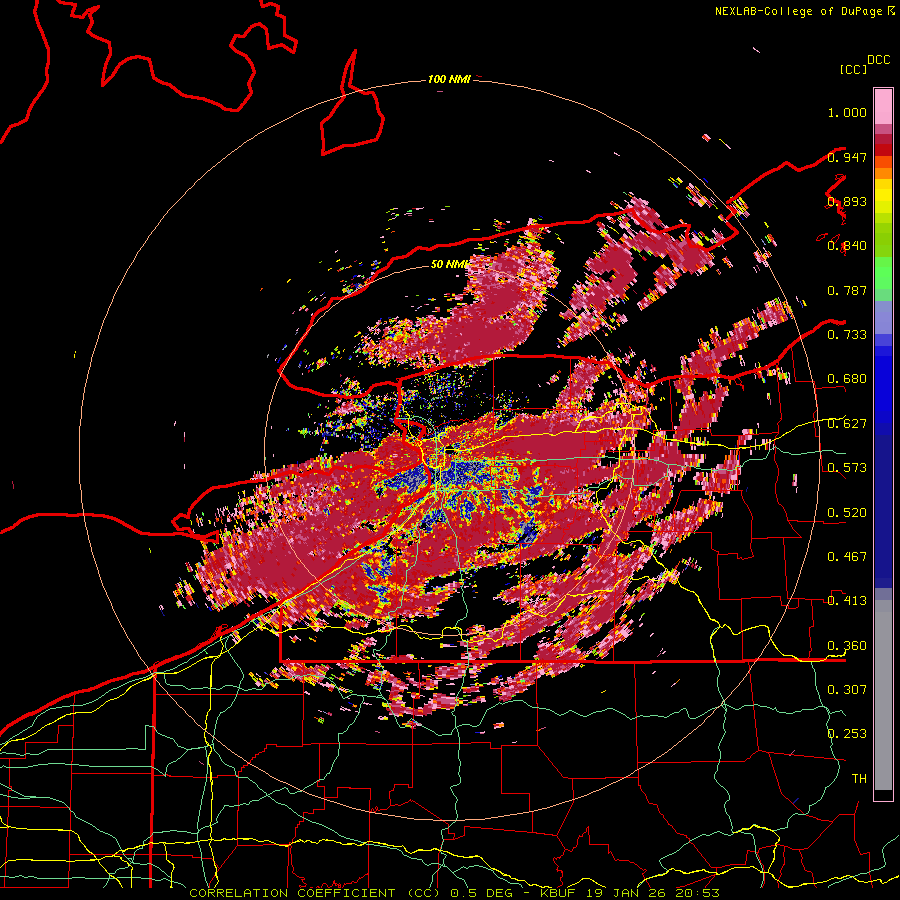The image size is (900, 900).
Task: Click the 0.840 scale label
Action: (847, 246)
